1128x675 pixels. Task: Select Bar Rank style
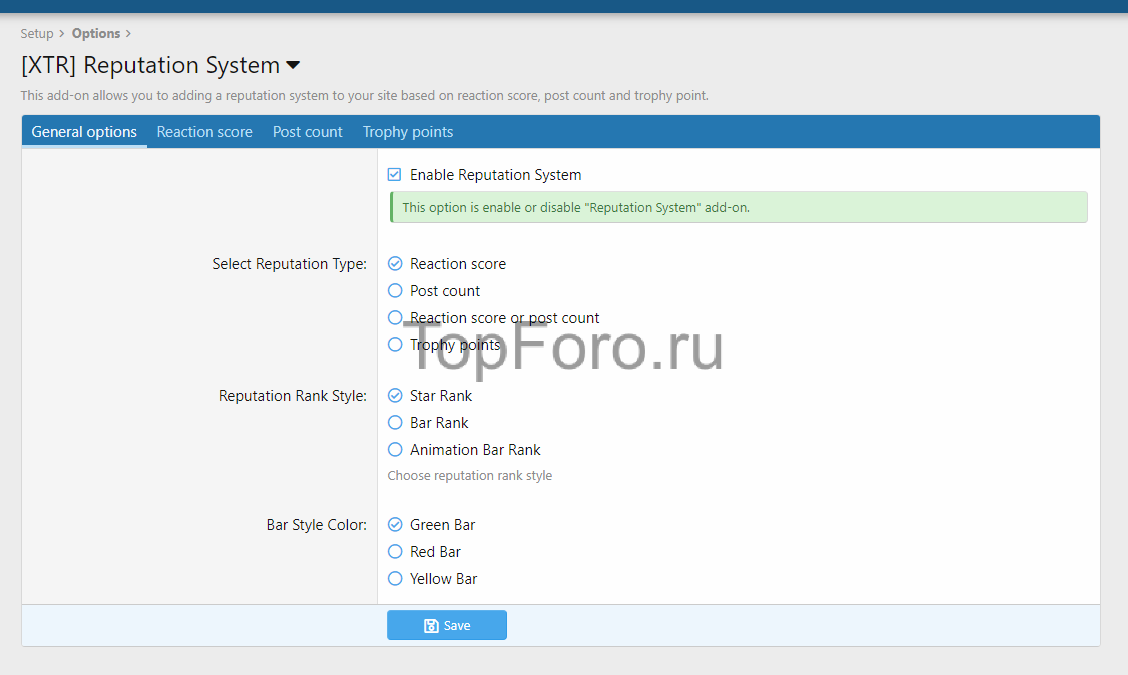pos(395,423)
